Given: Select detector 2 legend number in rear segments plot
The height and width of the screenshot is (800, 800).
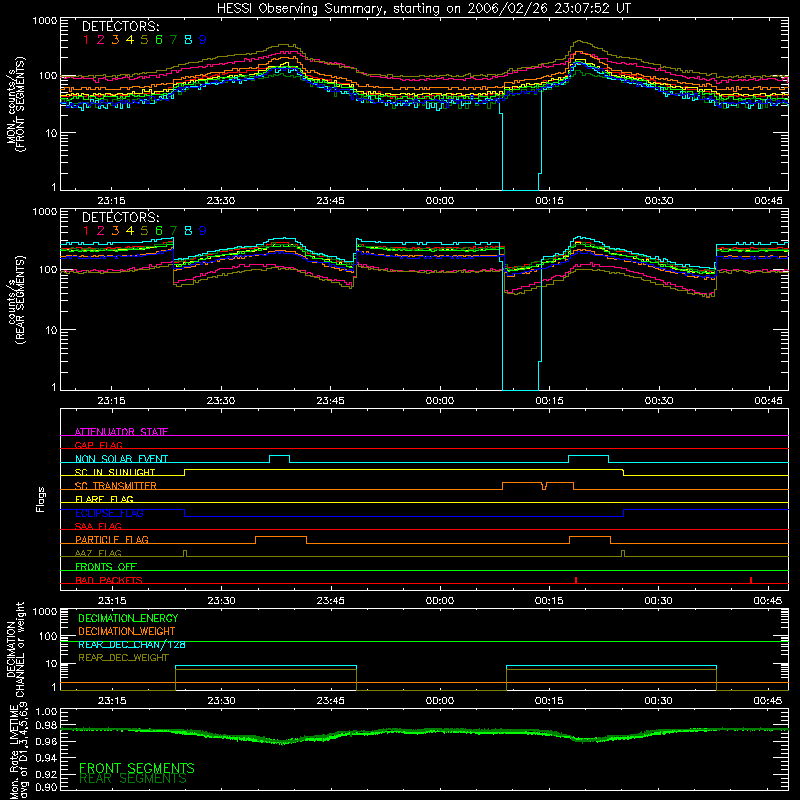Looking at the screenshot, I should (x=101, y=231).
